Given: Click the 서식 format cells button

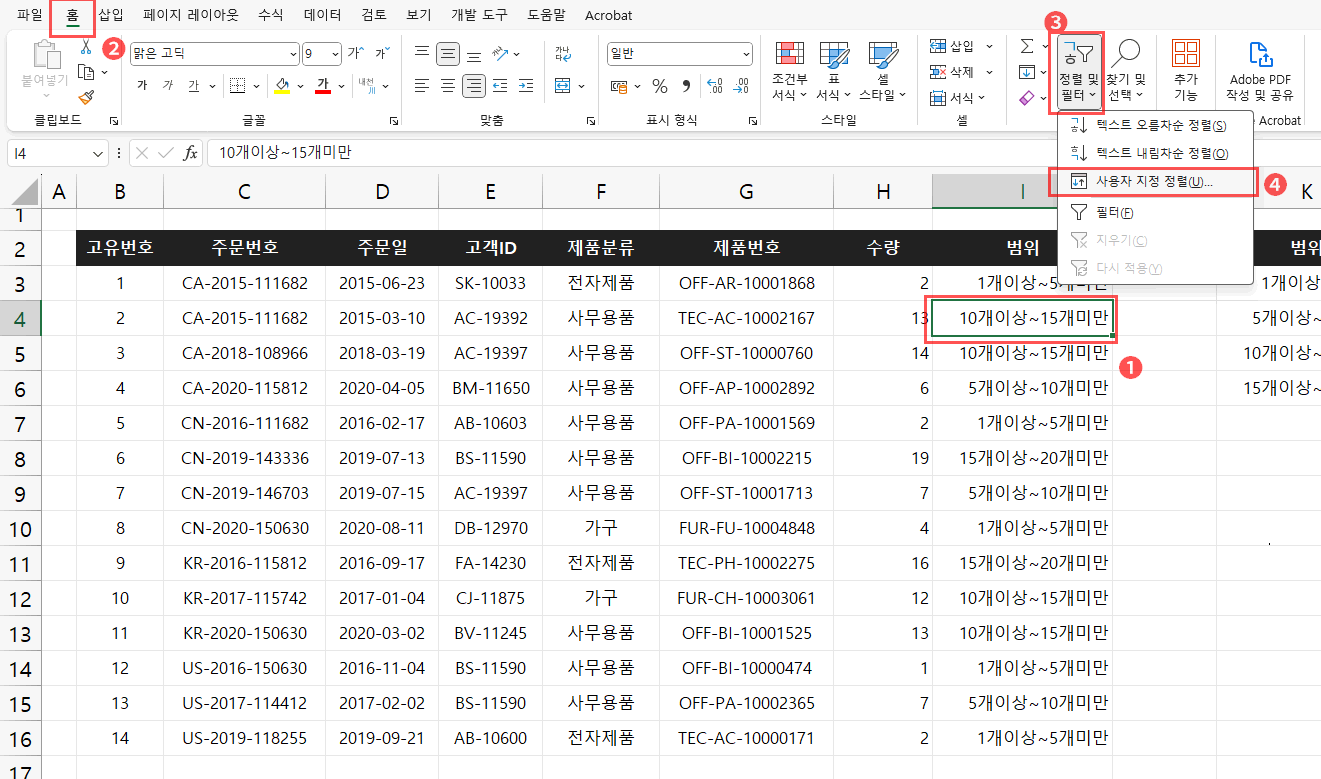Looking at the screenshot, I should tap(960, 98).
